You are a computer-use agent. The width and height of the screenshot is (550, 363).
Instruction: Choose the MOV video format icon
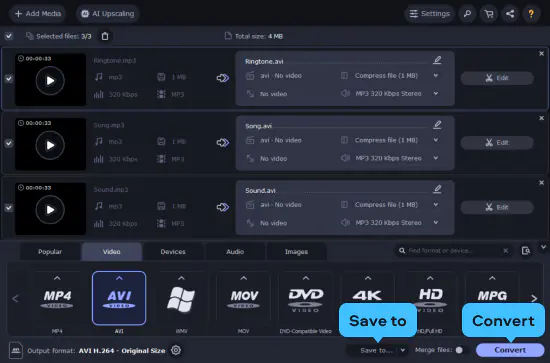(243, 298)
